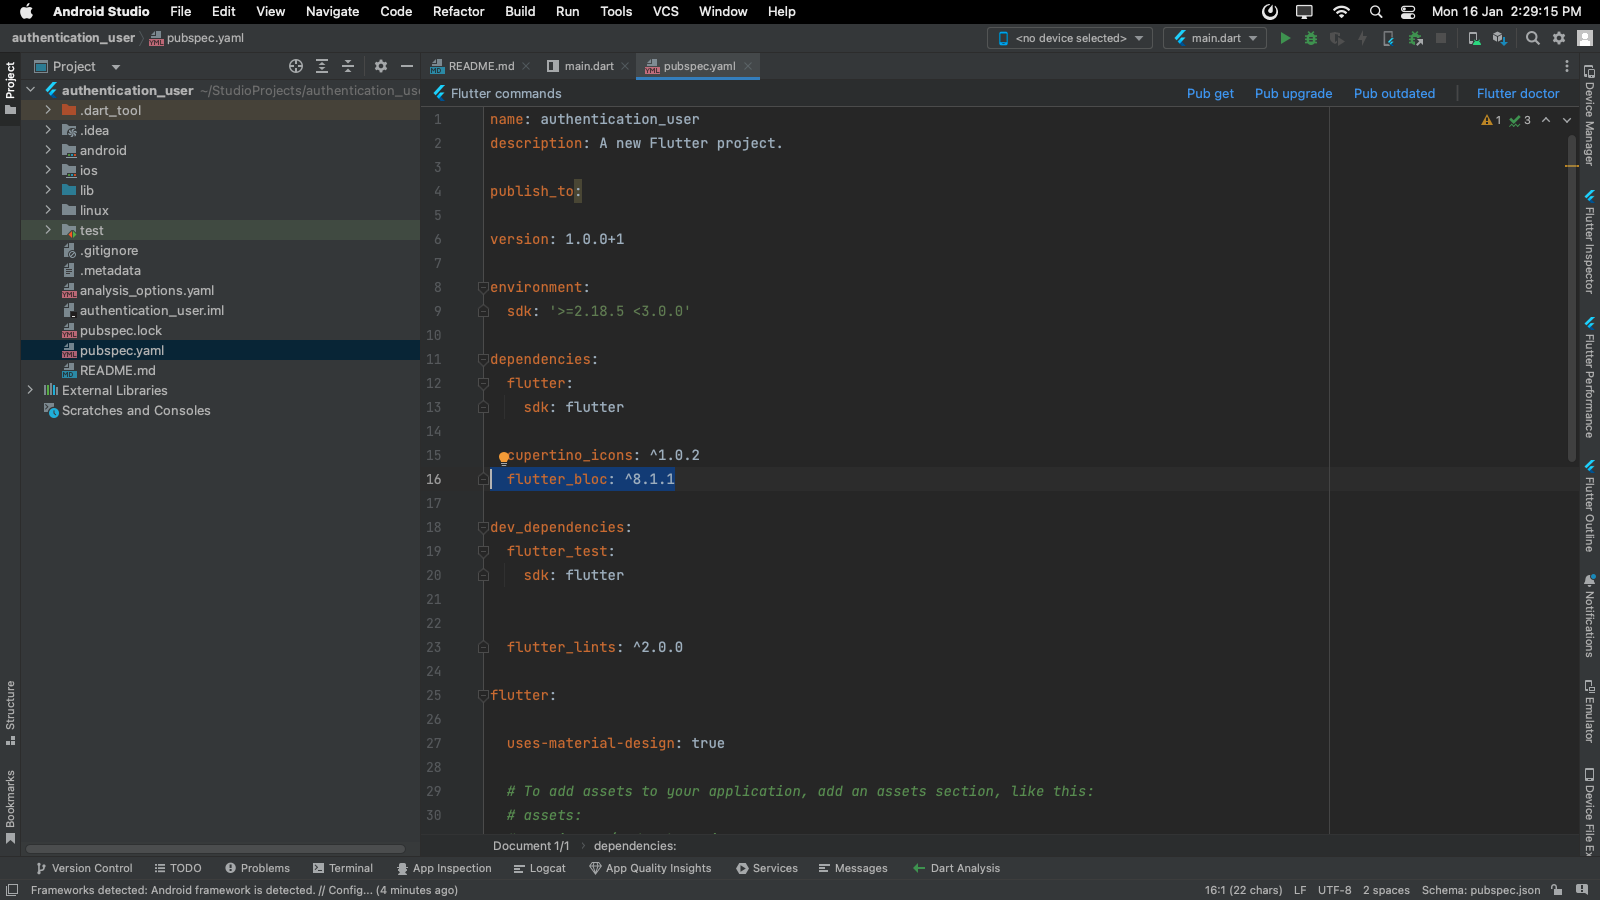Toggle the Device Manager side panel
The height and width of the screenshot is (900, 1600).
(x=1589, y=115)
